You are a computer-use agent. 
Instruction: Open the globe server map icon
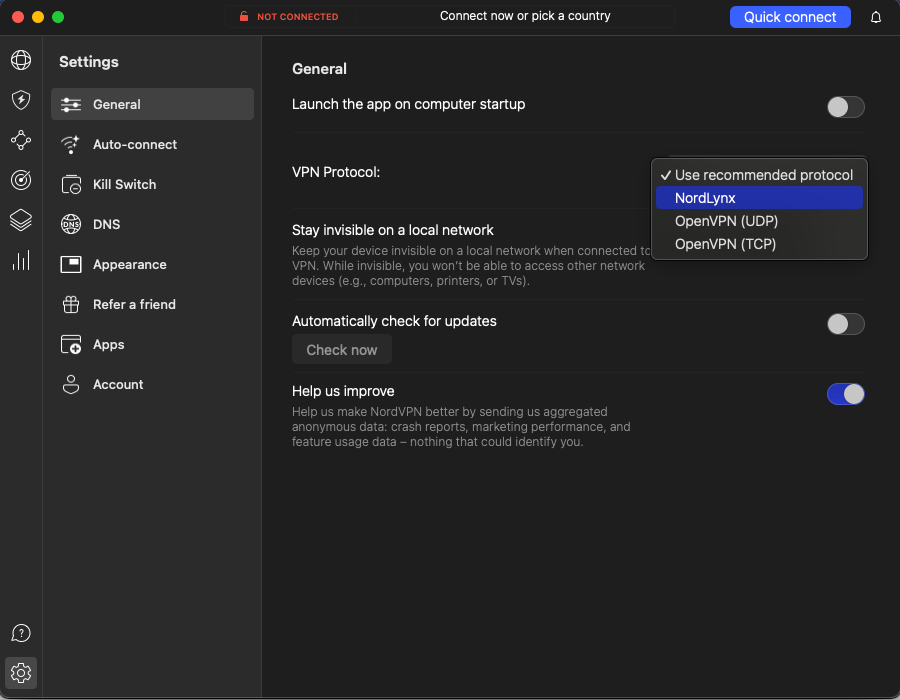coord(21,60)
